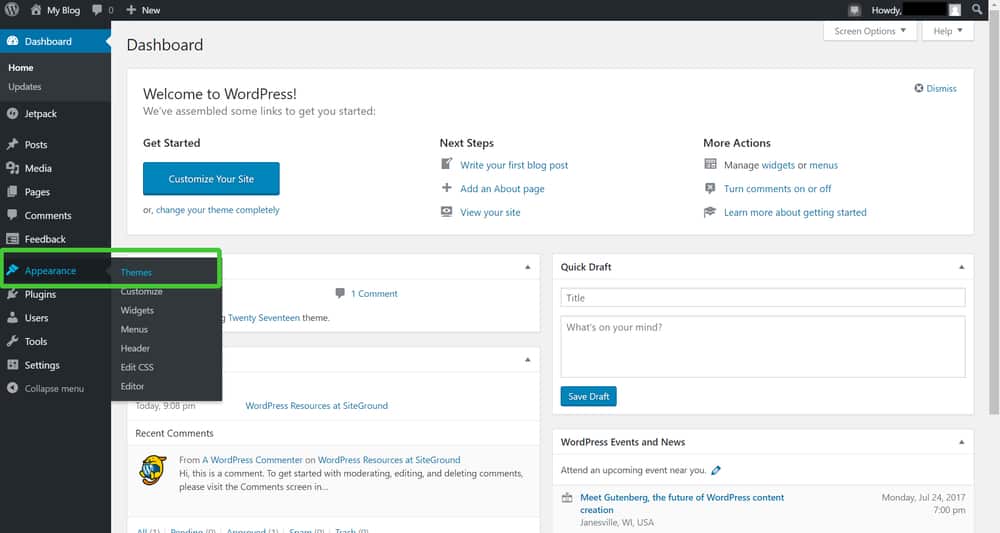Collapse the At a Glance panel
The width and height of the screenshot is (1000, 533).
click(527, 267)
